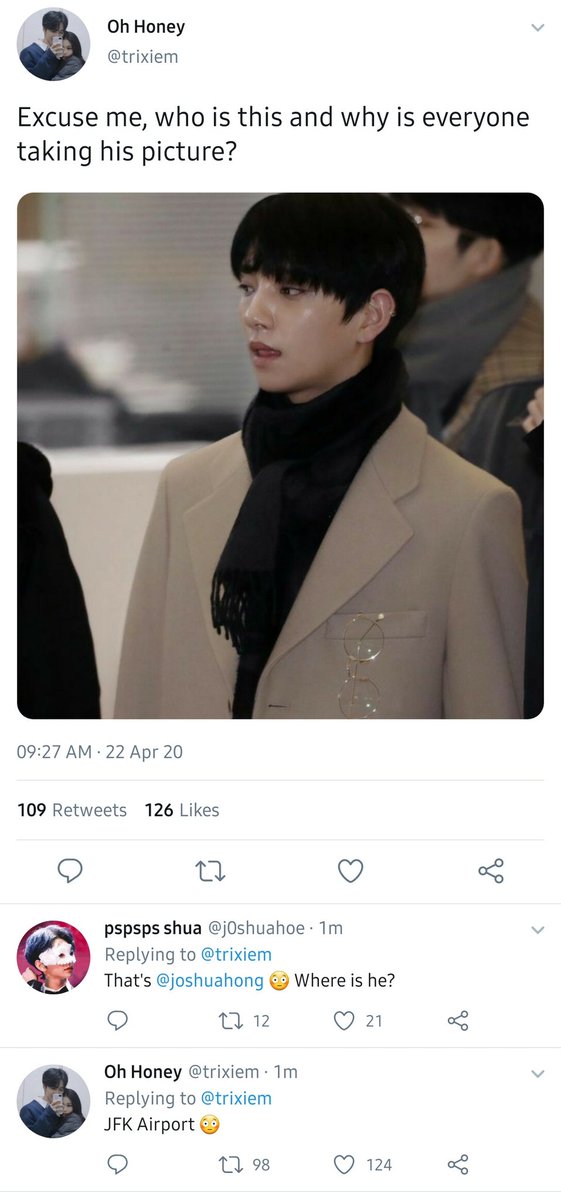
Task: Reply to pspsps shua's comment
Action: (x=117, y=1021)
